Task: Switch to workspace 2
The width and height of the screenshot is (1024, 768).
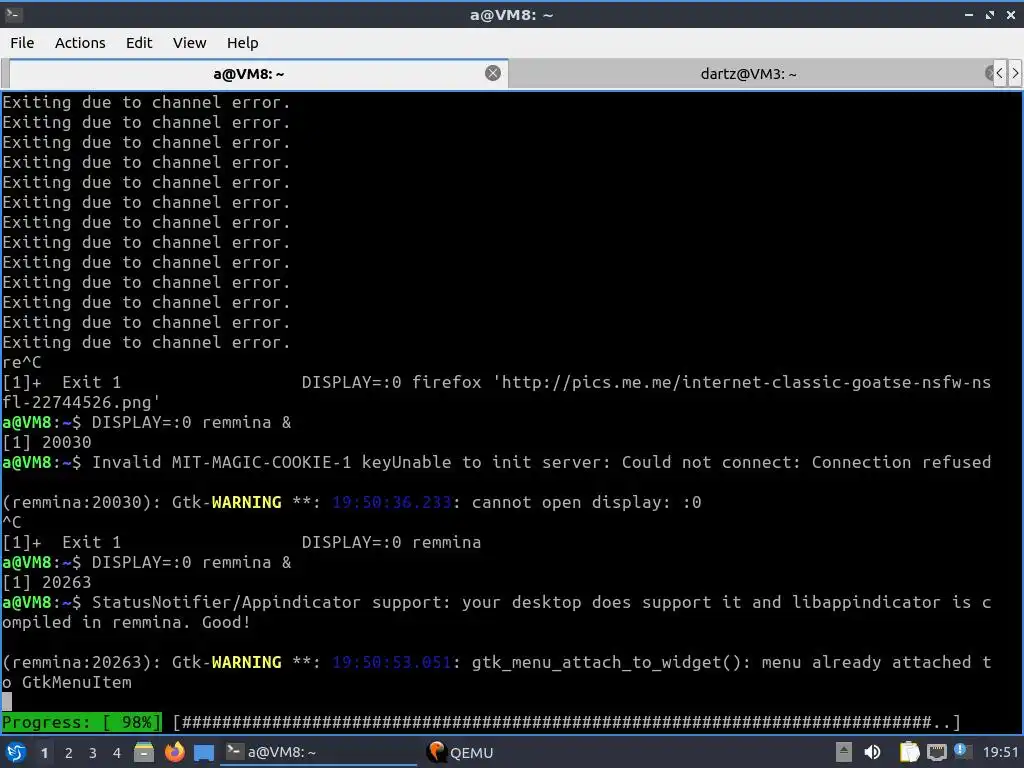Action: tap(69, 753)
